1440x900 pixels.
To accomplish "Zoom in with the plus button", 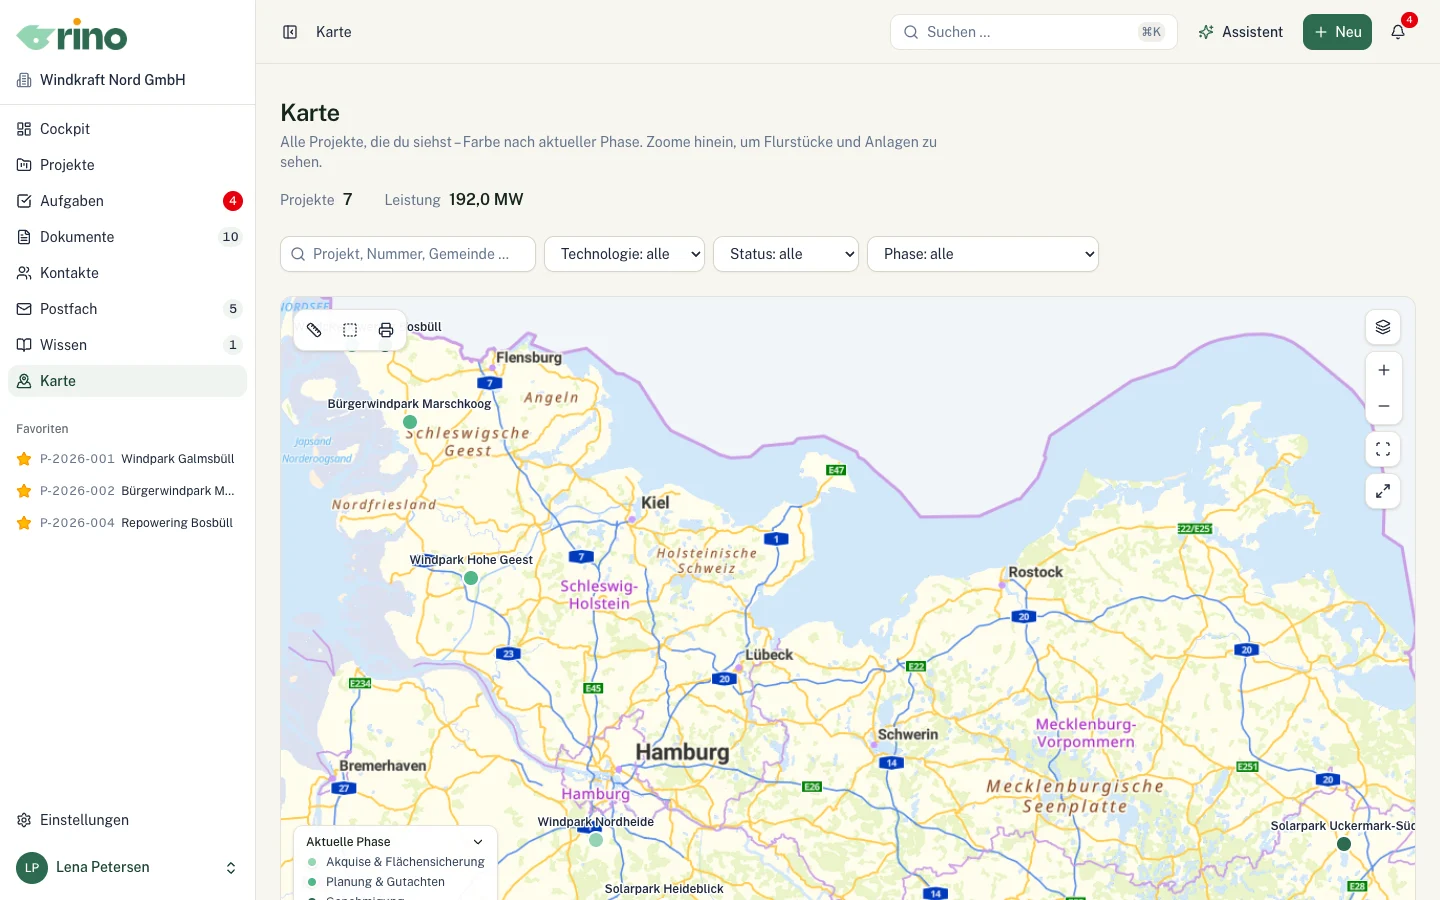I will [x=1384, y=370].
